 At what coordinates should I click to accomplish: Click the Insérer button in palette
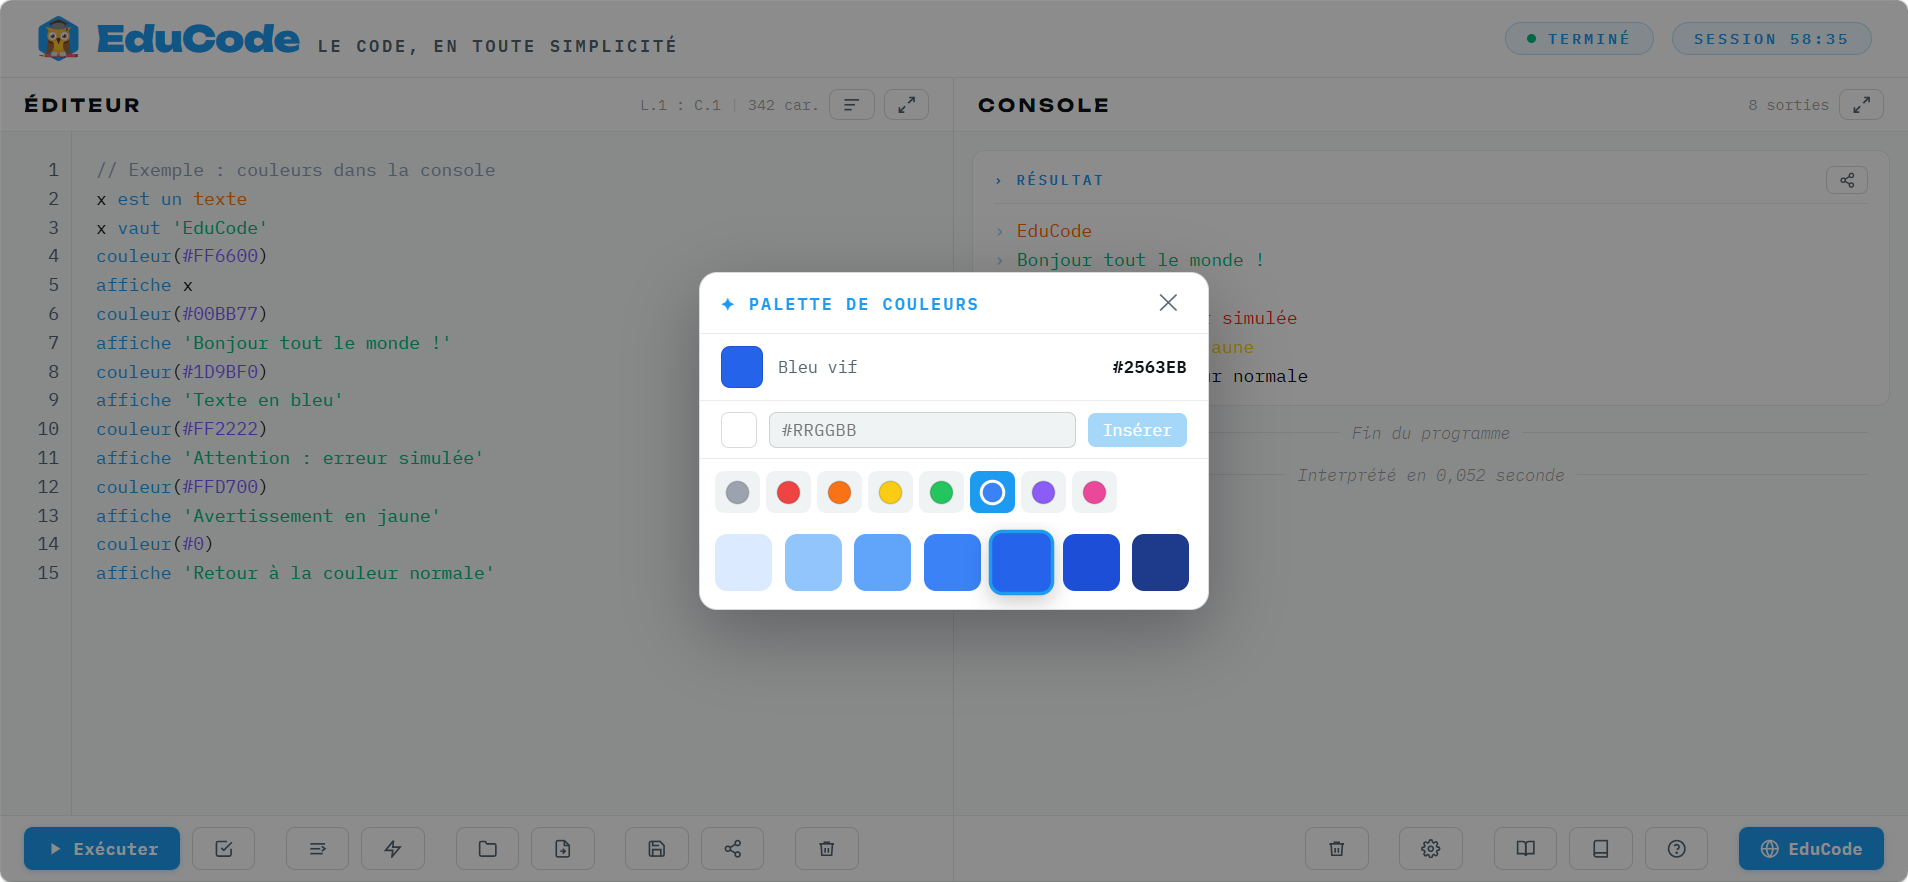(x=1137, y=430)
